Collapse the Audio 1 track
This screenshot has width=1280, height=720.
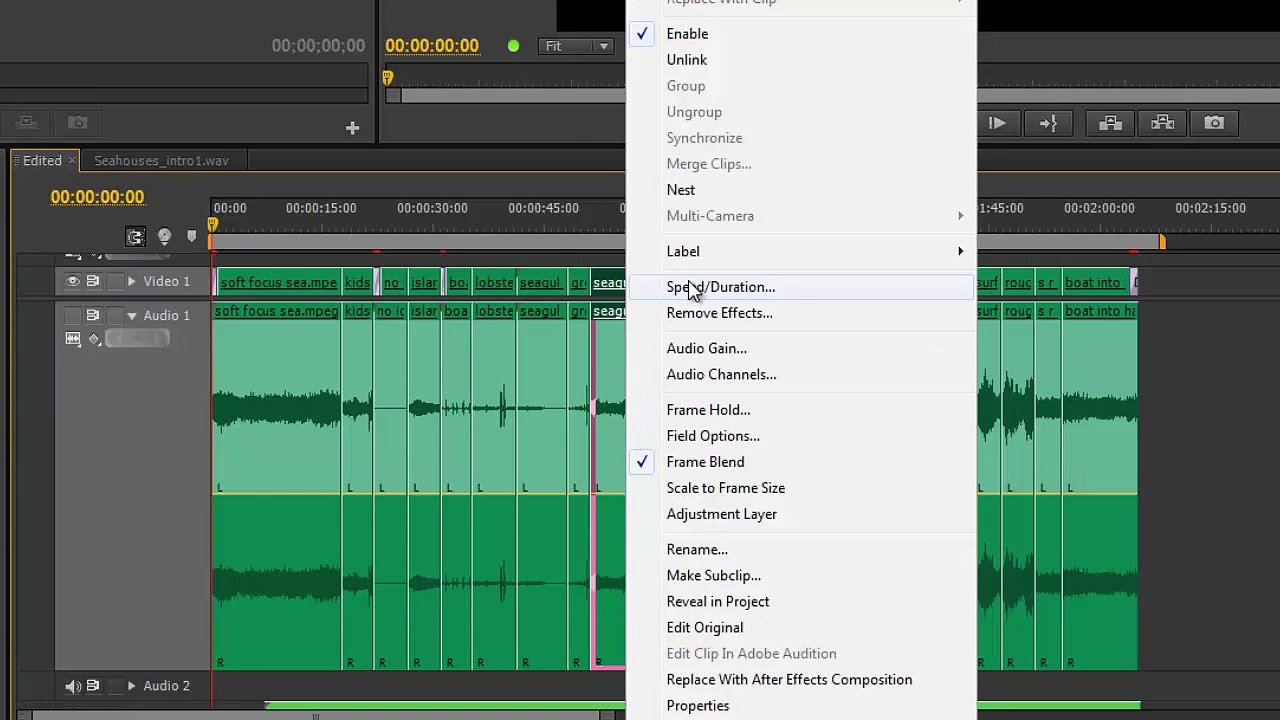(x=131, y=316)
